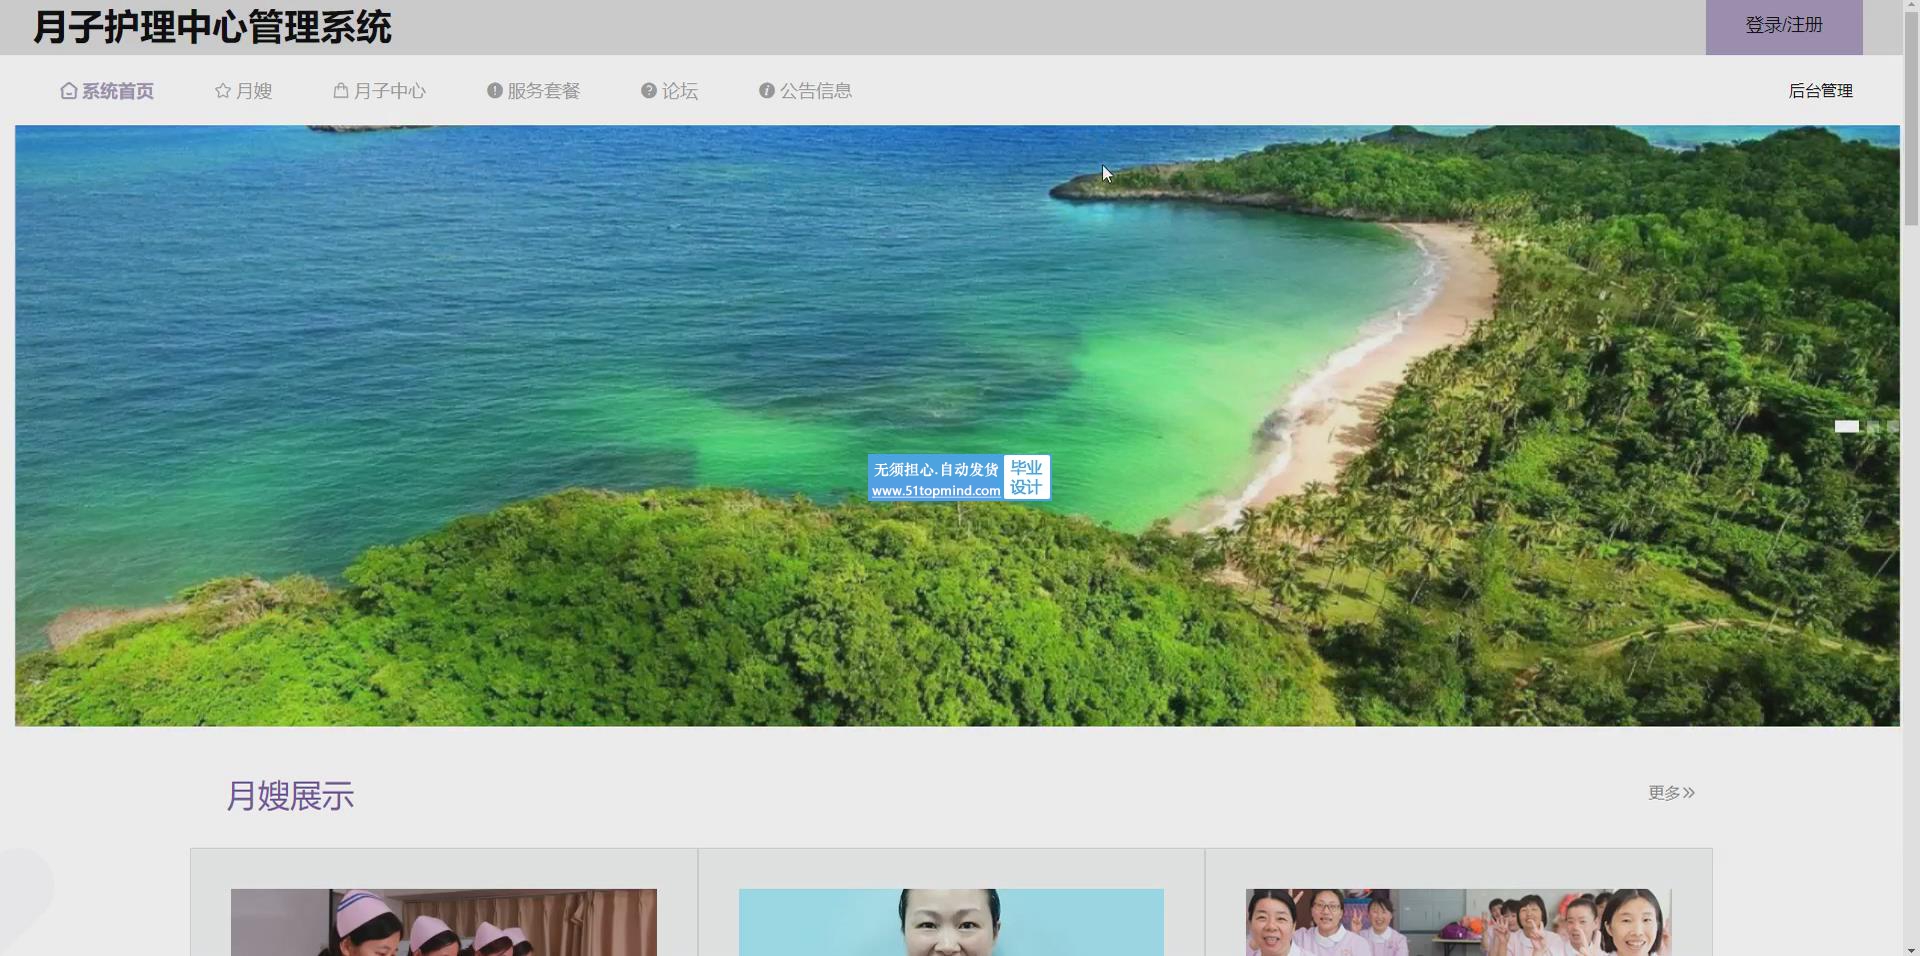Click 更多 link in 月嫂展示 section
The height and width of the screenshot is (956, 1920).
[x=1671, y=793]
